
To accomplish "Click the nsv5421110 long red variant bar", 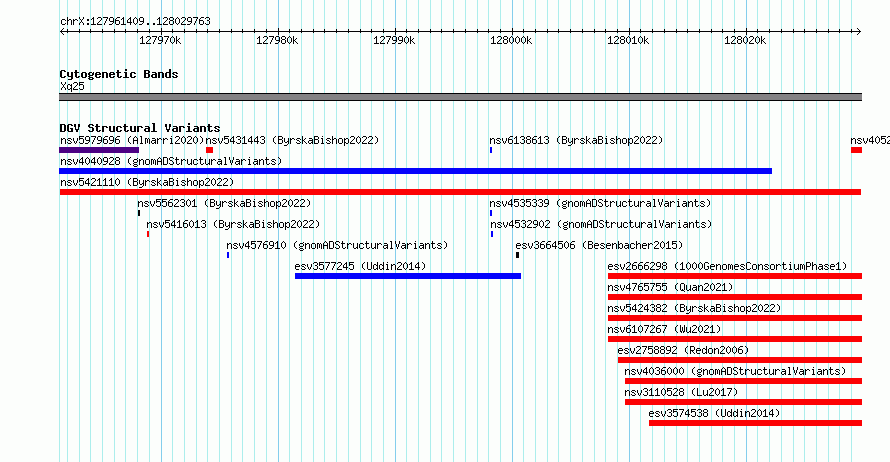I will point(460,192).
